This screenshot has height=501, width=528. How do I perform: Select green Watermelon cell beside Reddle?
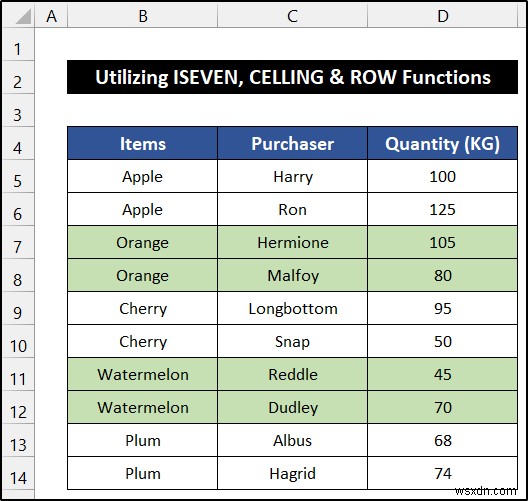(142, 374)
